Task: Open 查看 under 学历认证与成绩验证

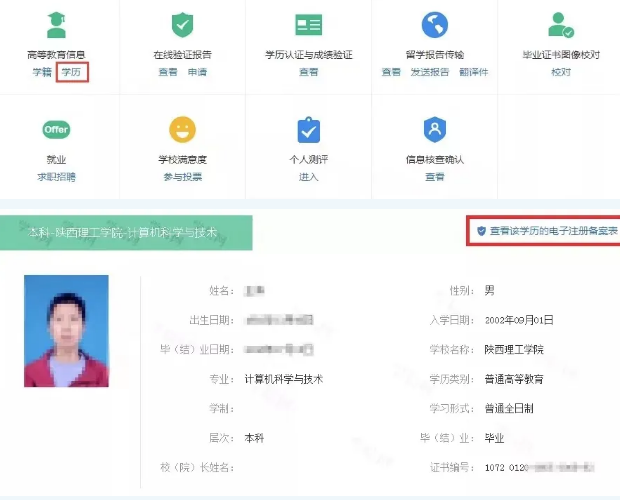Action: click(308, 72)
